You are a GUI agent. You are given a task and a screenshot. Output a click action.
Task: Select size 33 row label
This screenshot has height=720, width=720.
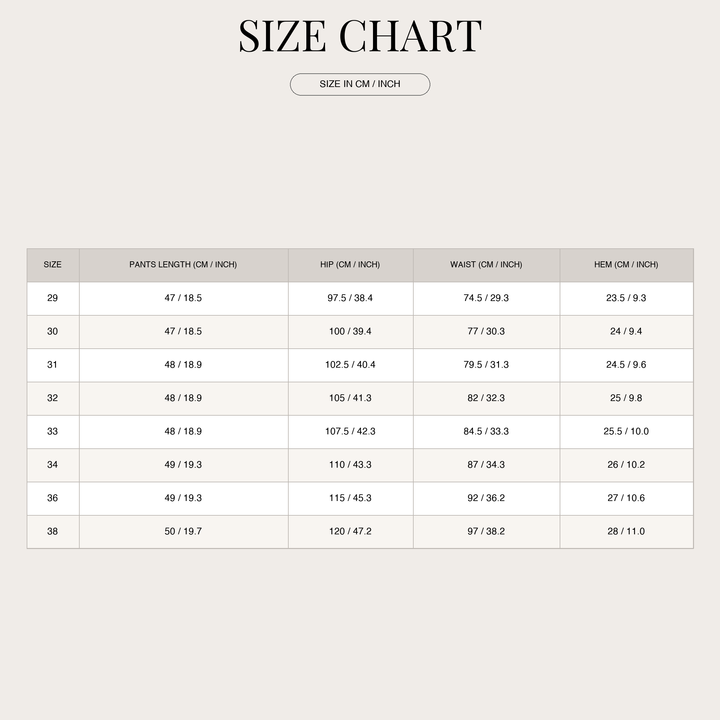point(52,431)
